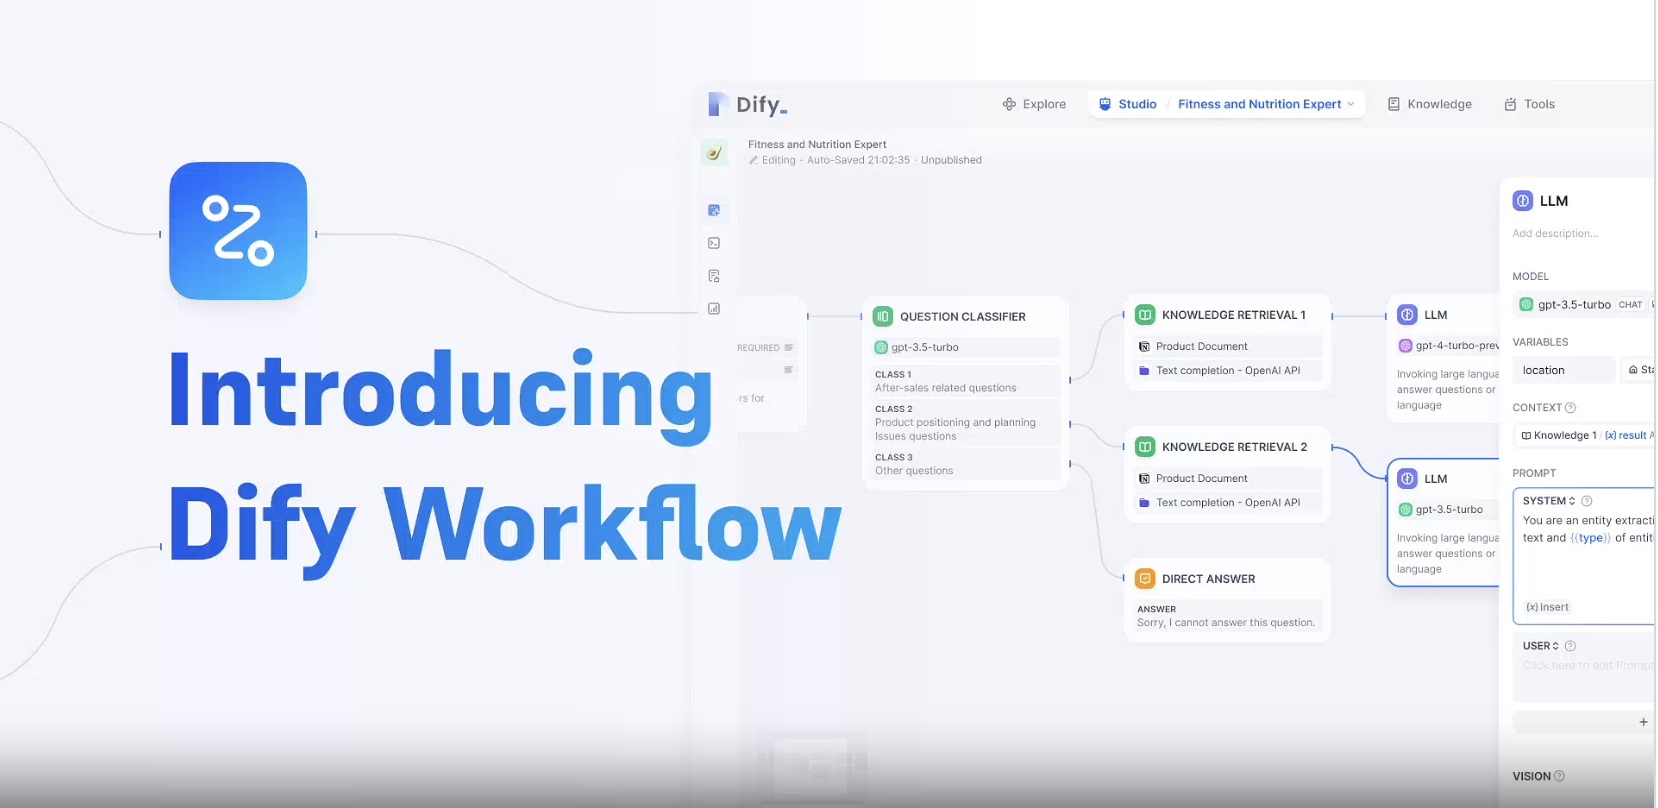This screenshot has height=808, width=1658.
Task: Click the Add description field
Action: pos(1555,233)
